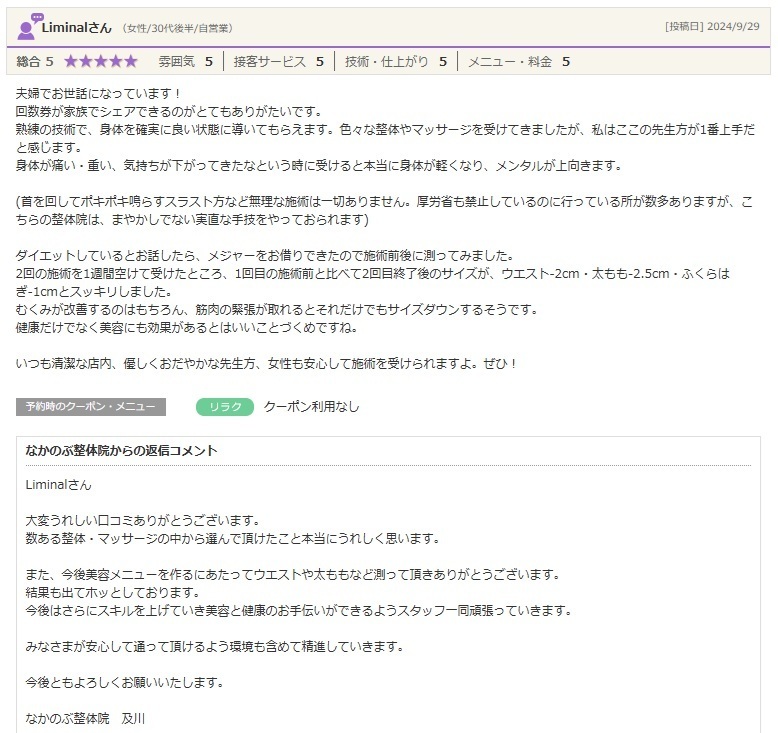
Task: Click the signature なかのぶ整体院 及川
Action: pyautogui.click(x=85, y=719)
